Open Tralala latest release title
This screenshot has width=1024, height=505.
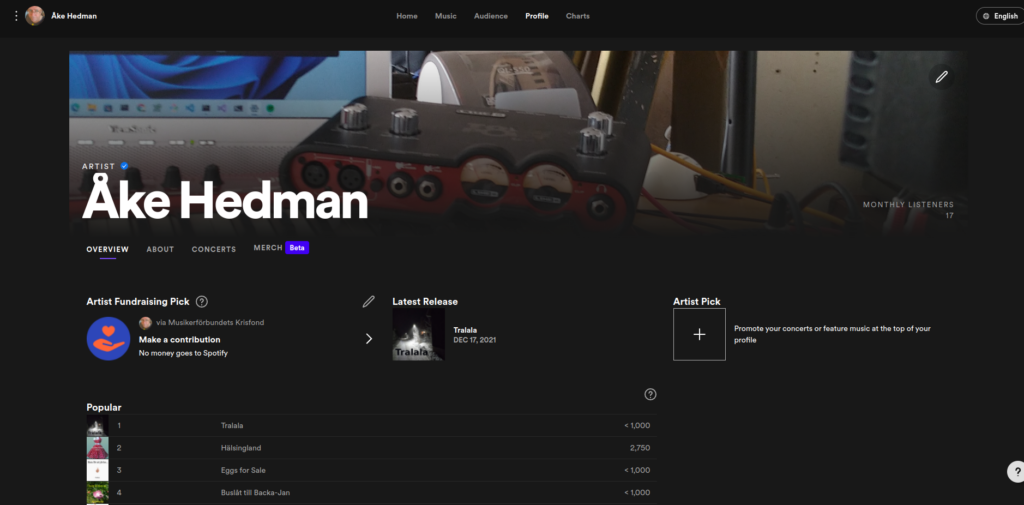pyautogui.click(x=466, y=330)
